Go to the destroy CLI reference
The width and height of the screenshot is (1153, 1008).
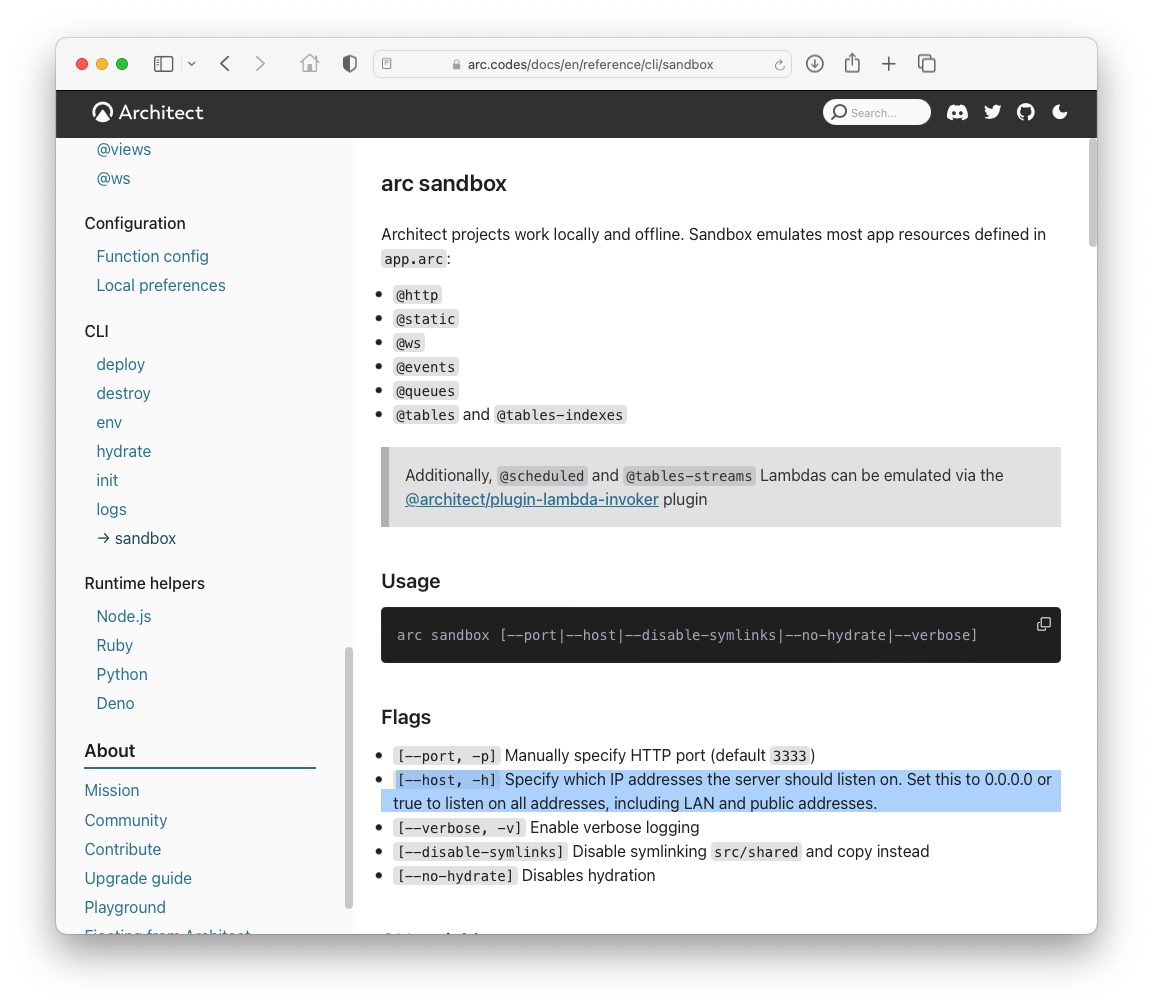[124, 393]
